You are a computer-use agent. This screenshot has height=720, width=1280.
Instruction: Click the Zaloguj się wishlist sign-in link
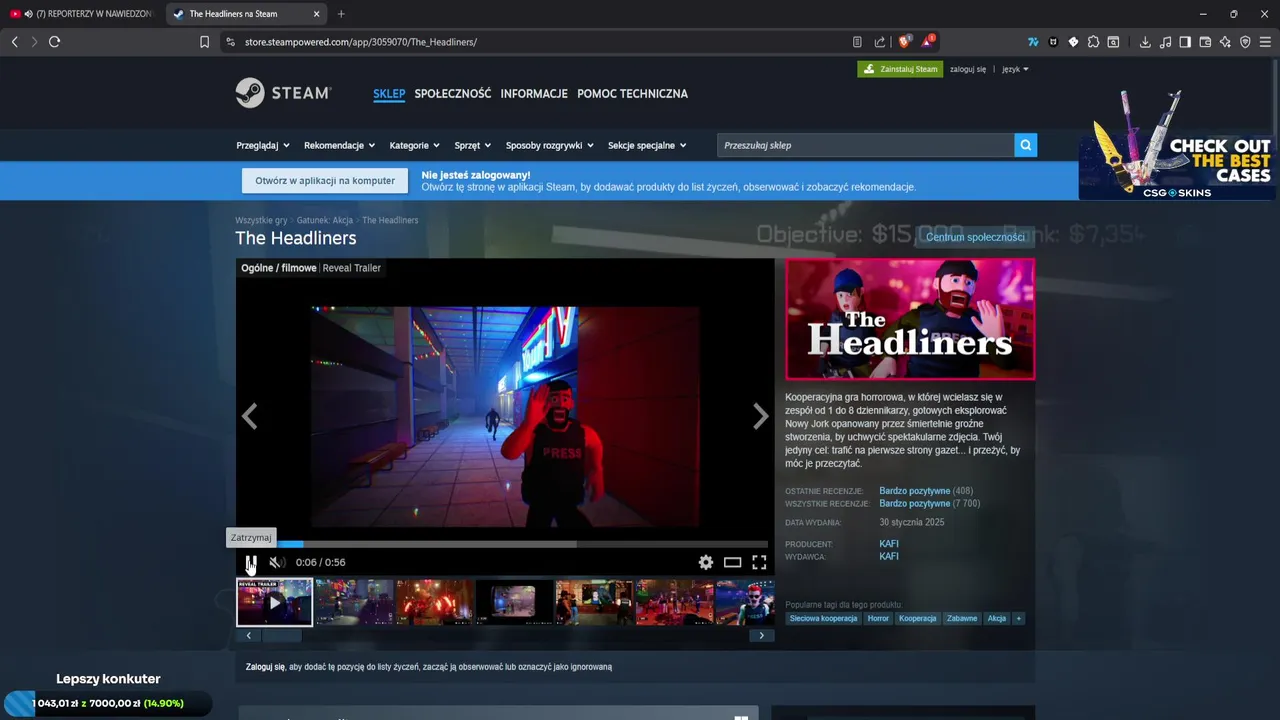[265, 667]
